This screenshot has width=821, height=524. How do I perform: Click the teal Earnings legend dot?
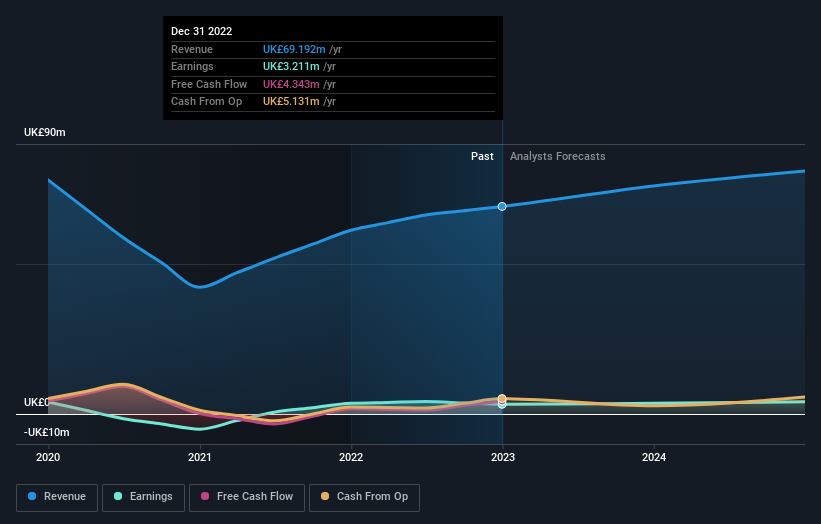click(x=118, y=496)
